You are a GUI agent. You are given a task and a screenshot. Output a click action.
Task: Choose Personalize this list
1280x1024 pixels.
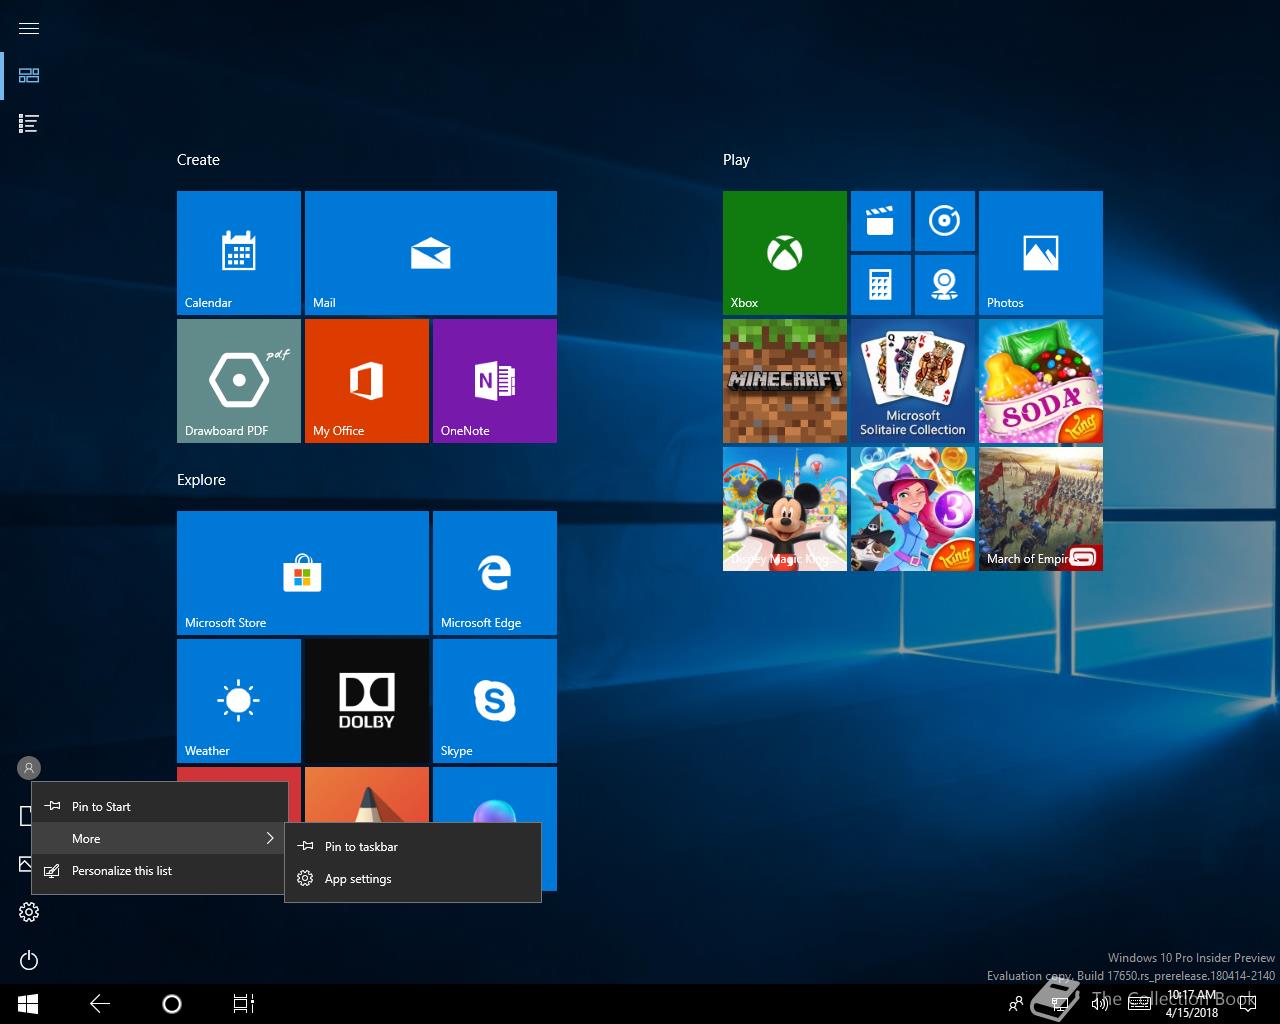[160, 870]
